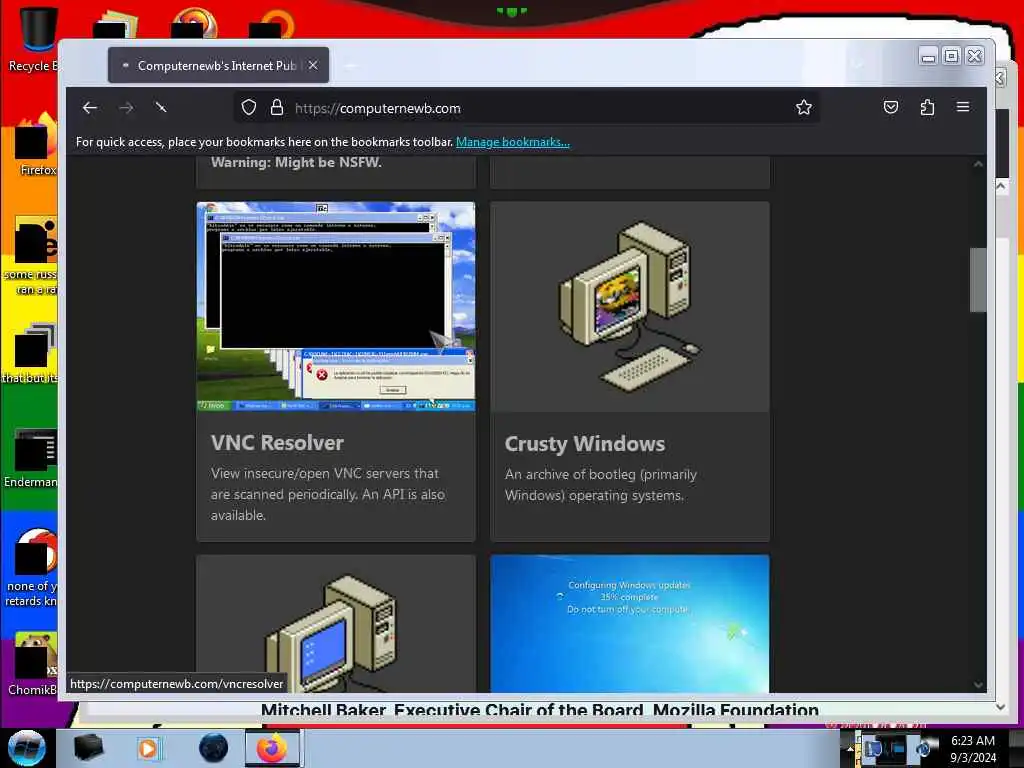Click the VNC Resolver heading
Image resolution: width=1024 pixels, height=768 pixels.
pos(277,443)
